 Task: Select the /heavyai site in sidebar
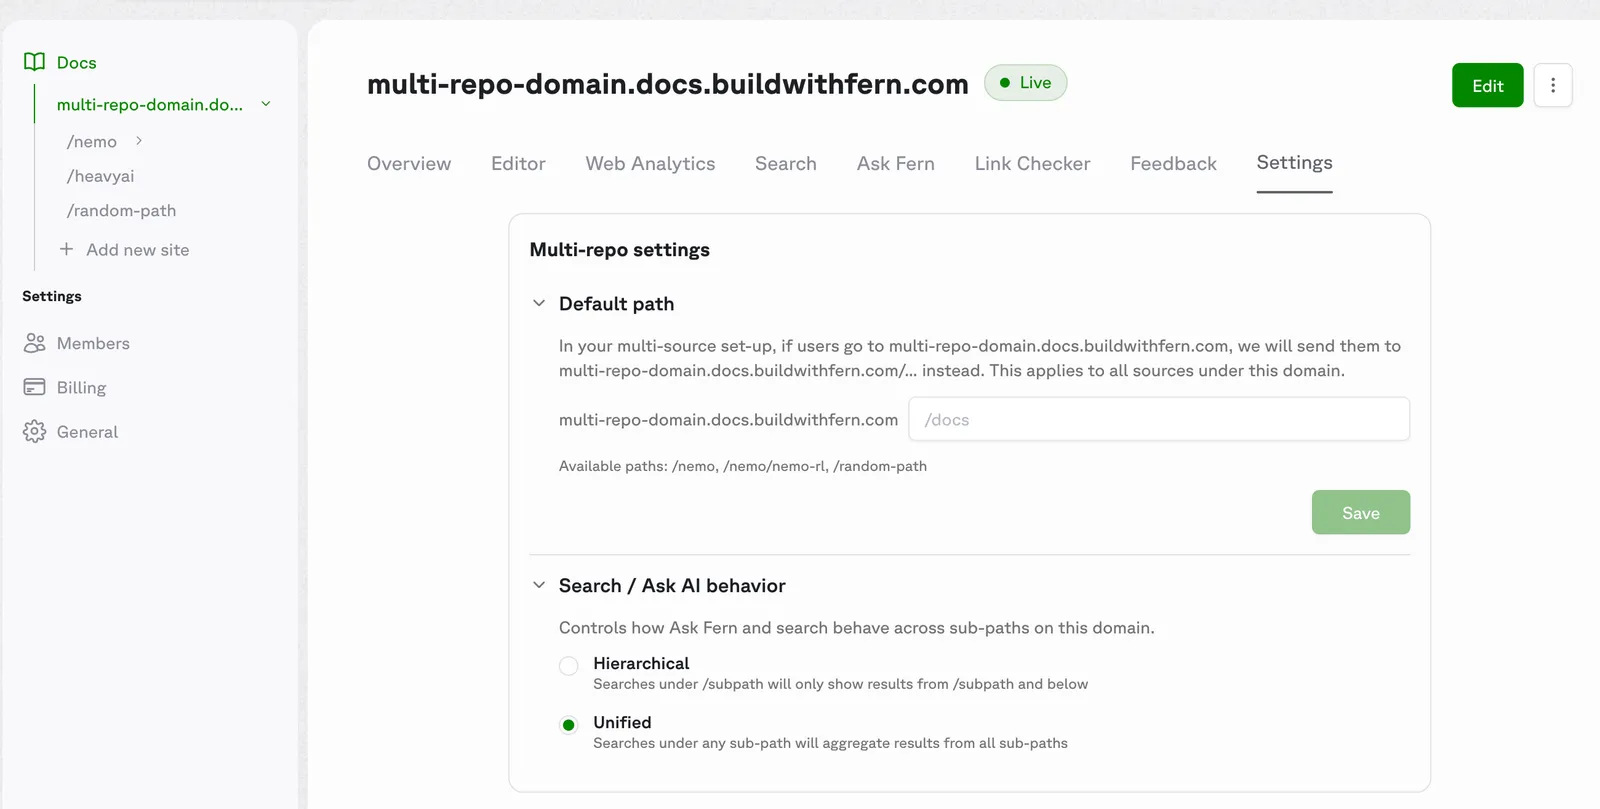coord(100,176)
